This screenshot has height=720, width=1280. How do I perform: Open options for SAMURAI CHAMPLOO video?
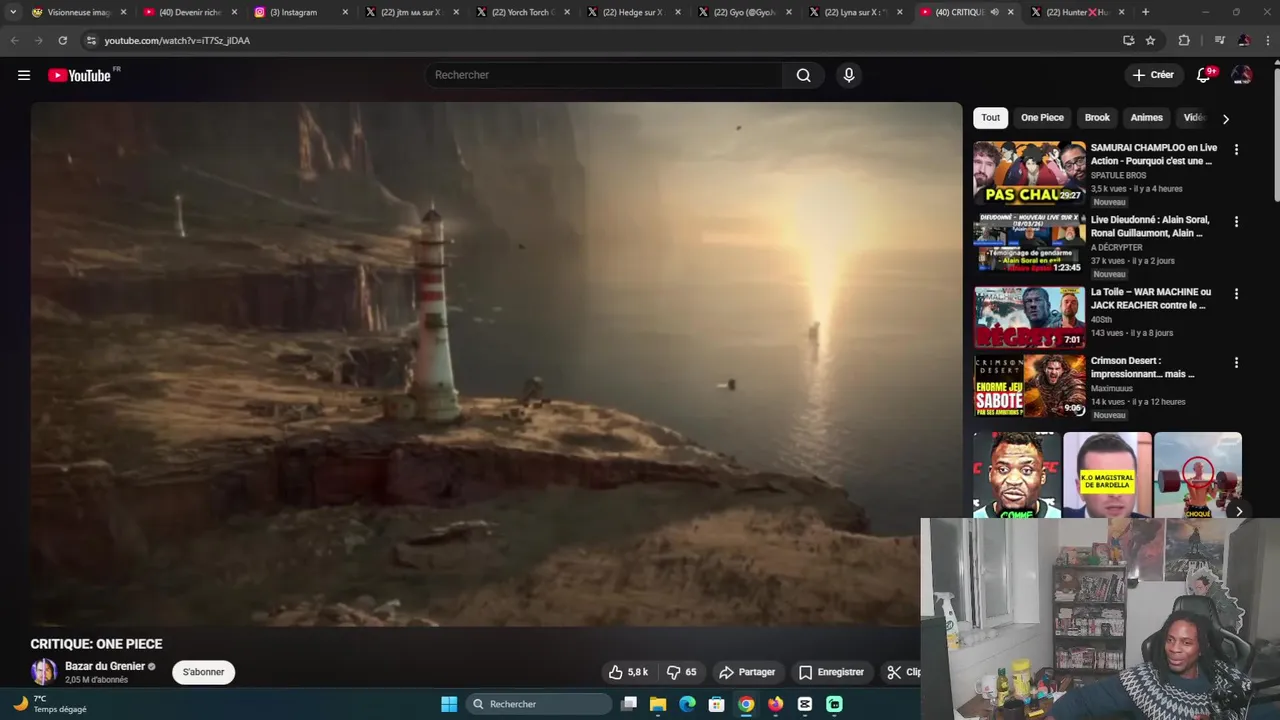point(1236,149)
